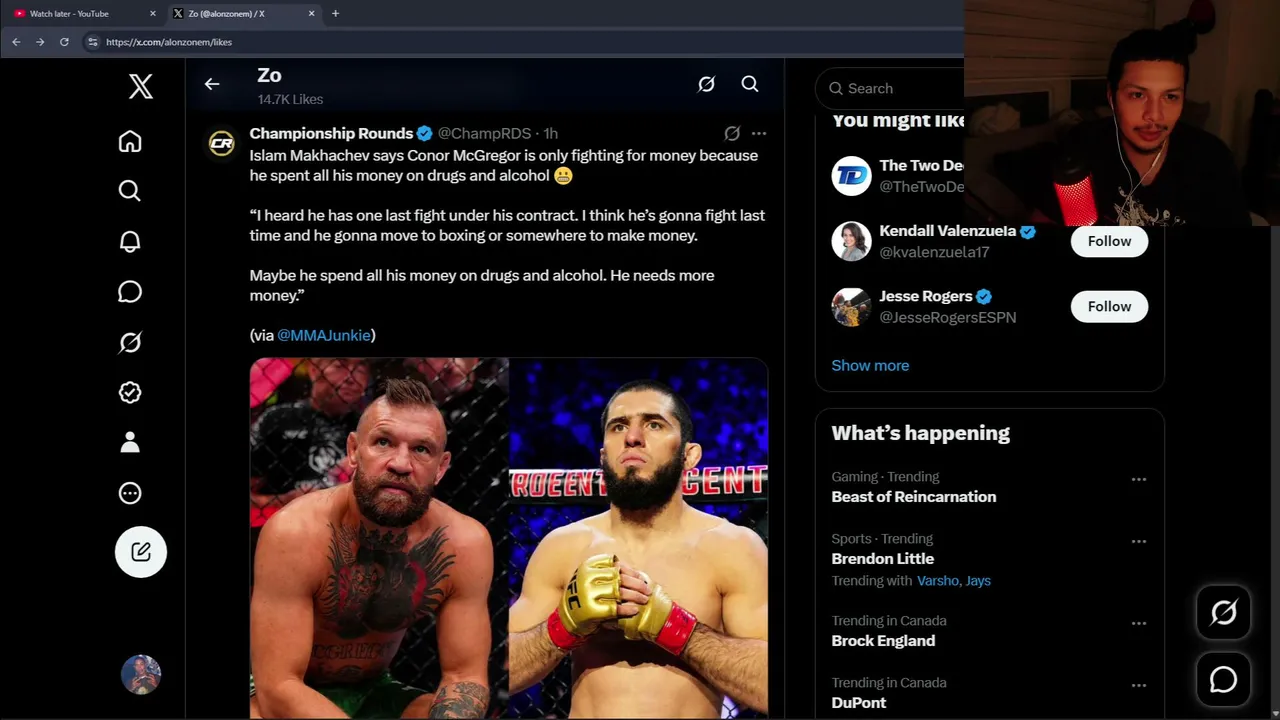The image size is (1280, 720).
Task: Open account avatar at sidebar bottom
Action: tap(141, 675)
